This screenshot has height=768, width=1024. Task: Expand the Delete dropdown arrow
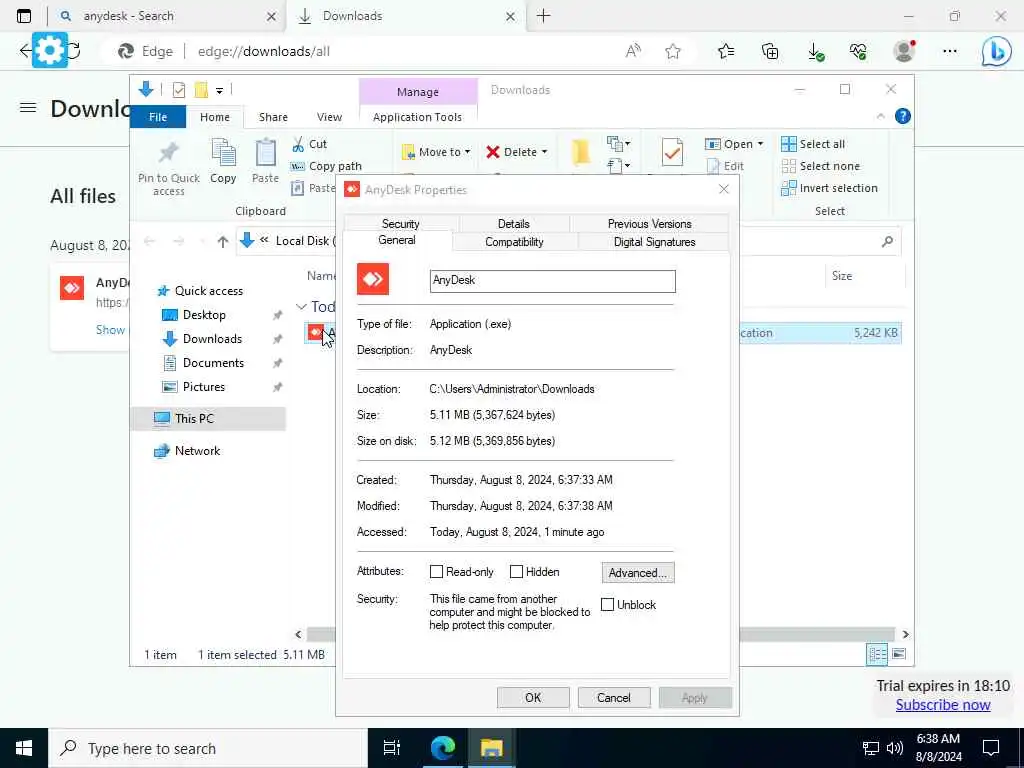click(545, 152)
